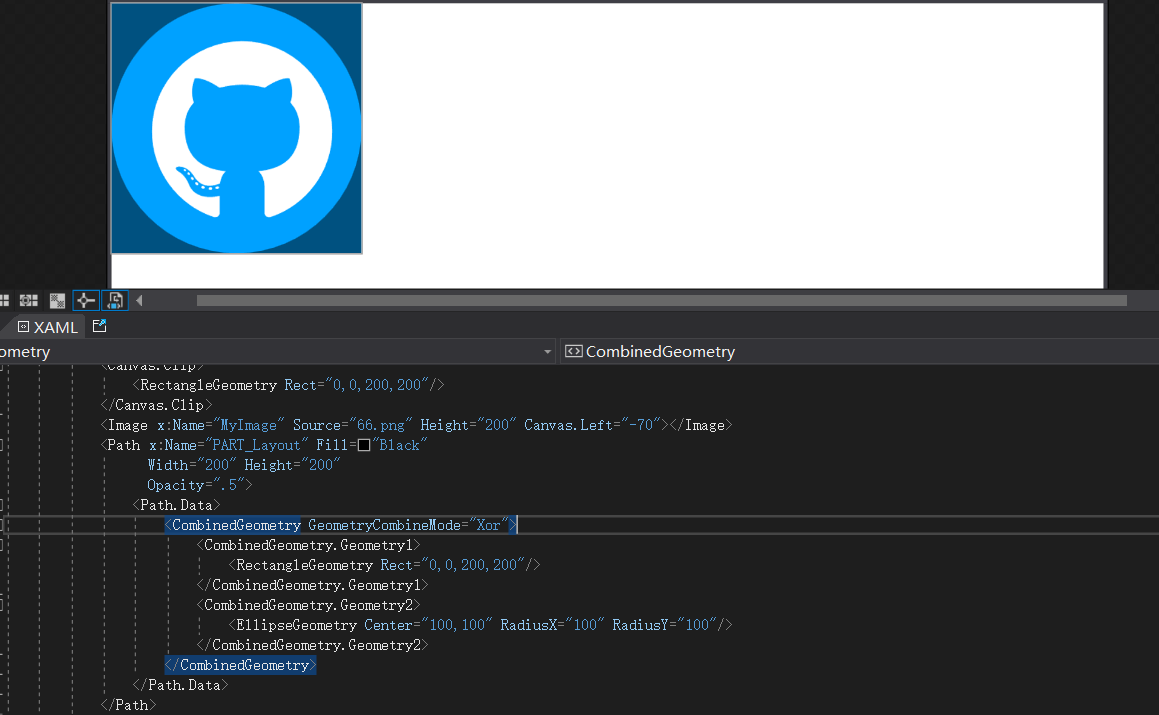The height and width of the screenshot is (715, 1159).
Task: Toggle snapping to snaplines
Action: click(x=86, y=300)
